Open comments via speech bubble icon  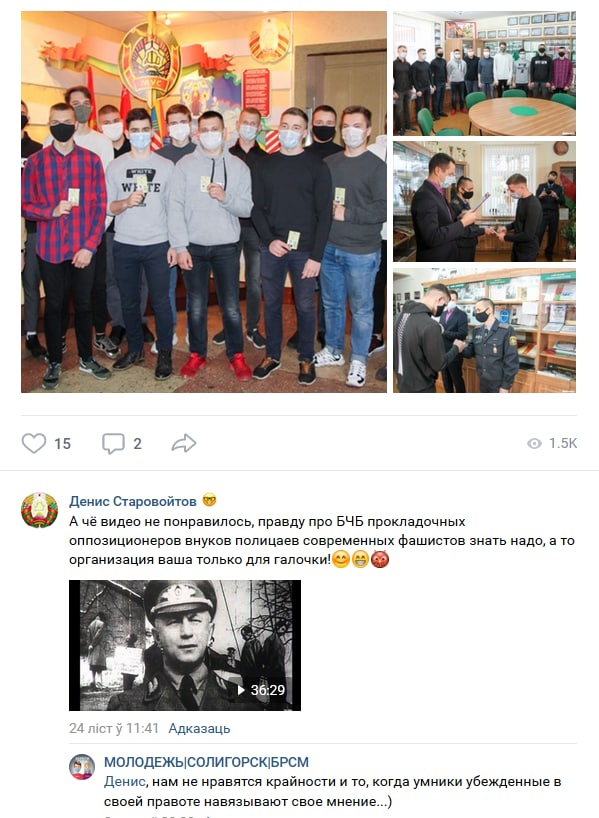point(113,443)
